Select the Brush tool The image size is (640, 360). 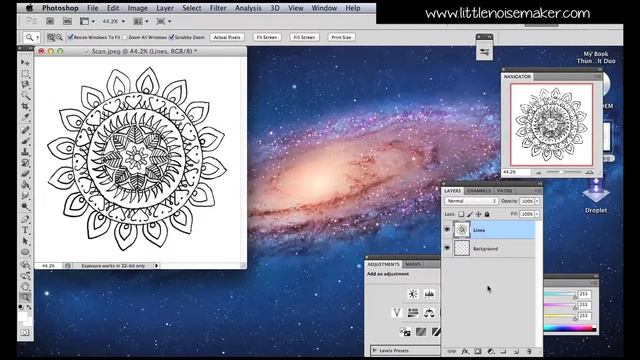pos(25,141)
